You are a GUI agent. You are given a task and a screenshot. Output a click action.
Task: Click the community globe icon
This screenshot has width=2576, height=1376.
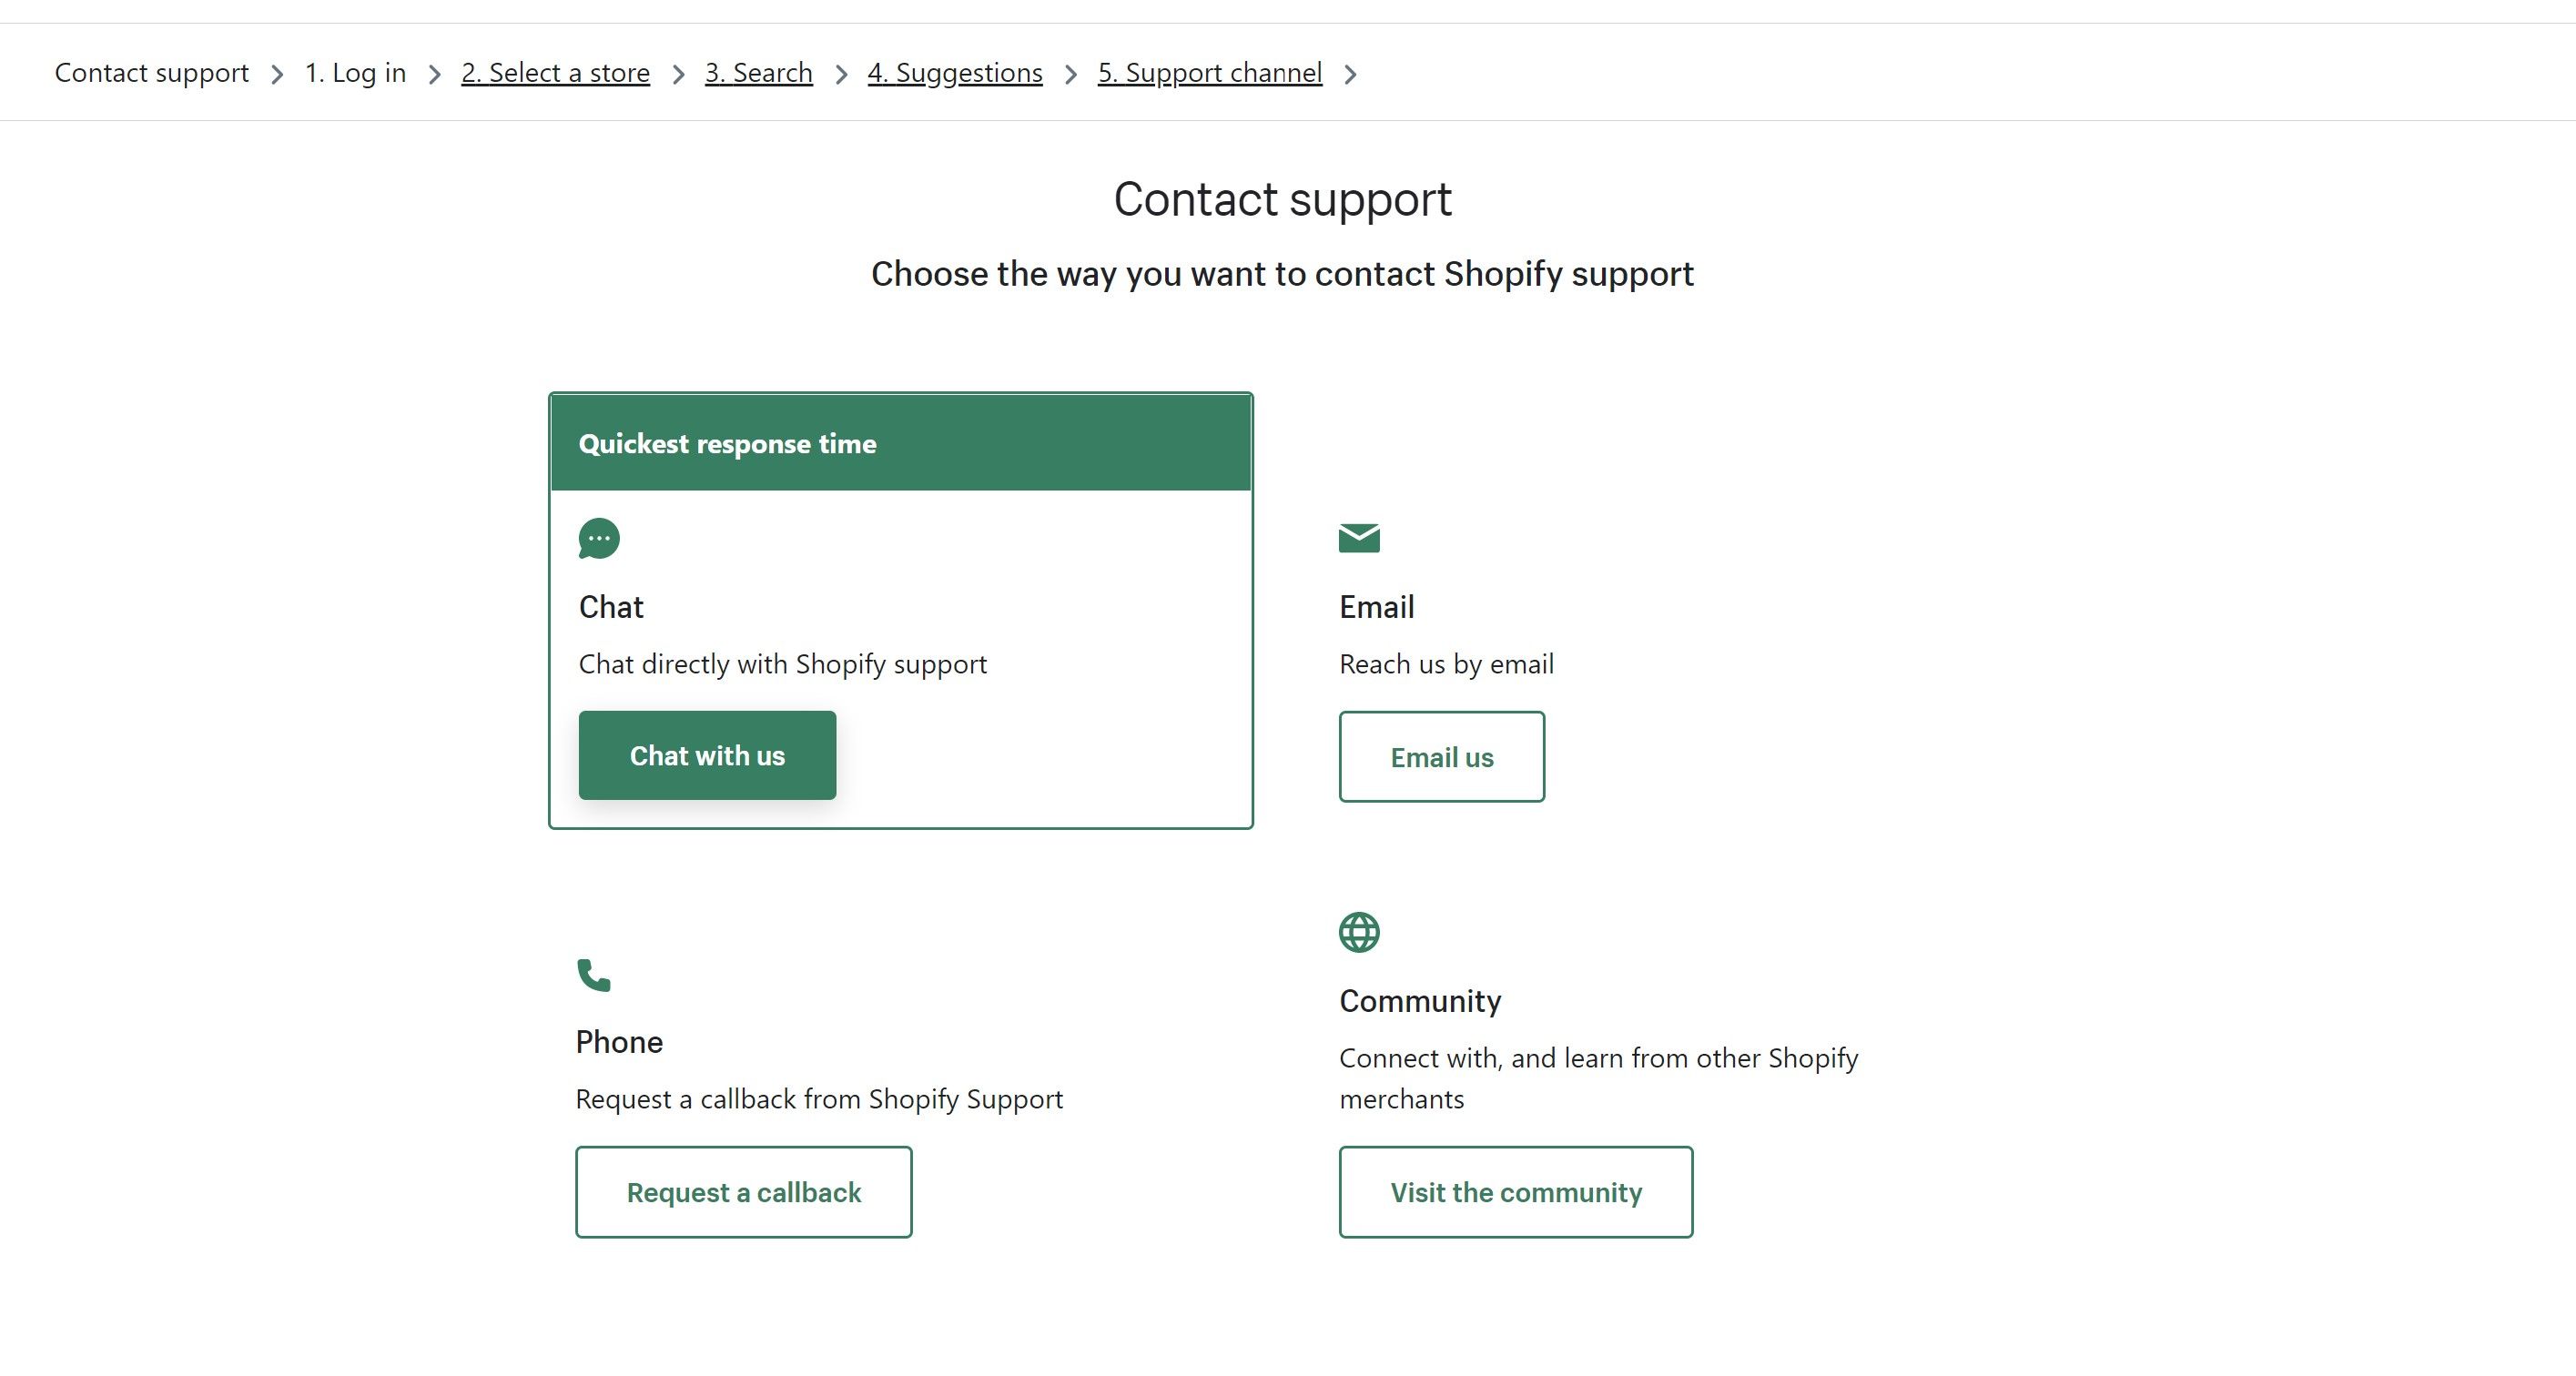click(1359, 932)
